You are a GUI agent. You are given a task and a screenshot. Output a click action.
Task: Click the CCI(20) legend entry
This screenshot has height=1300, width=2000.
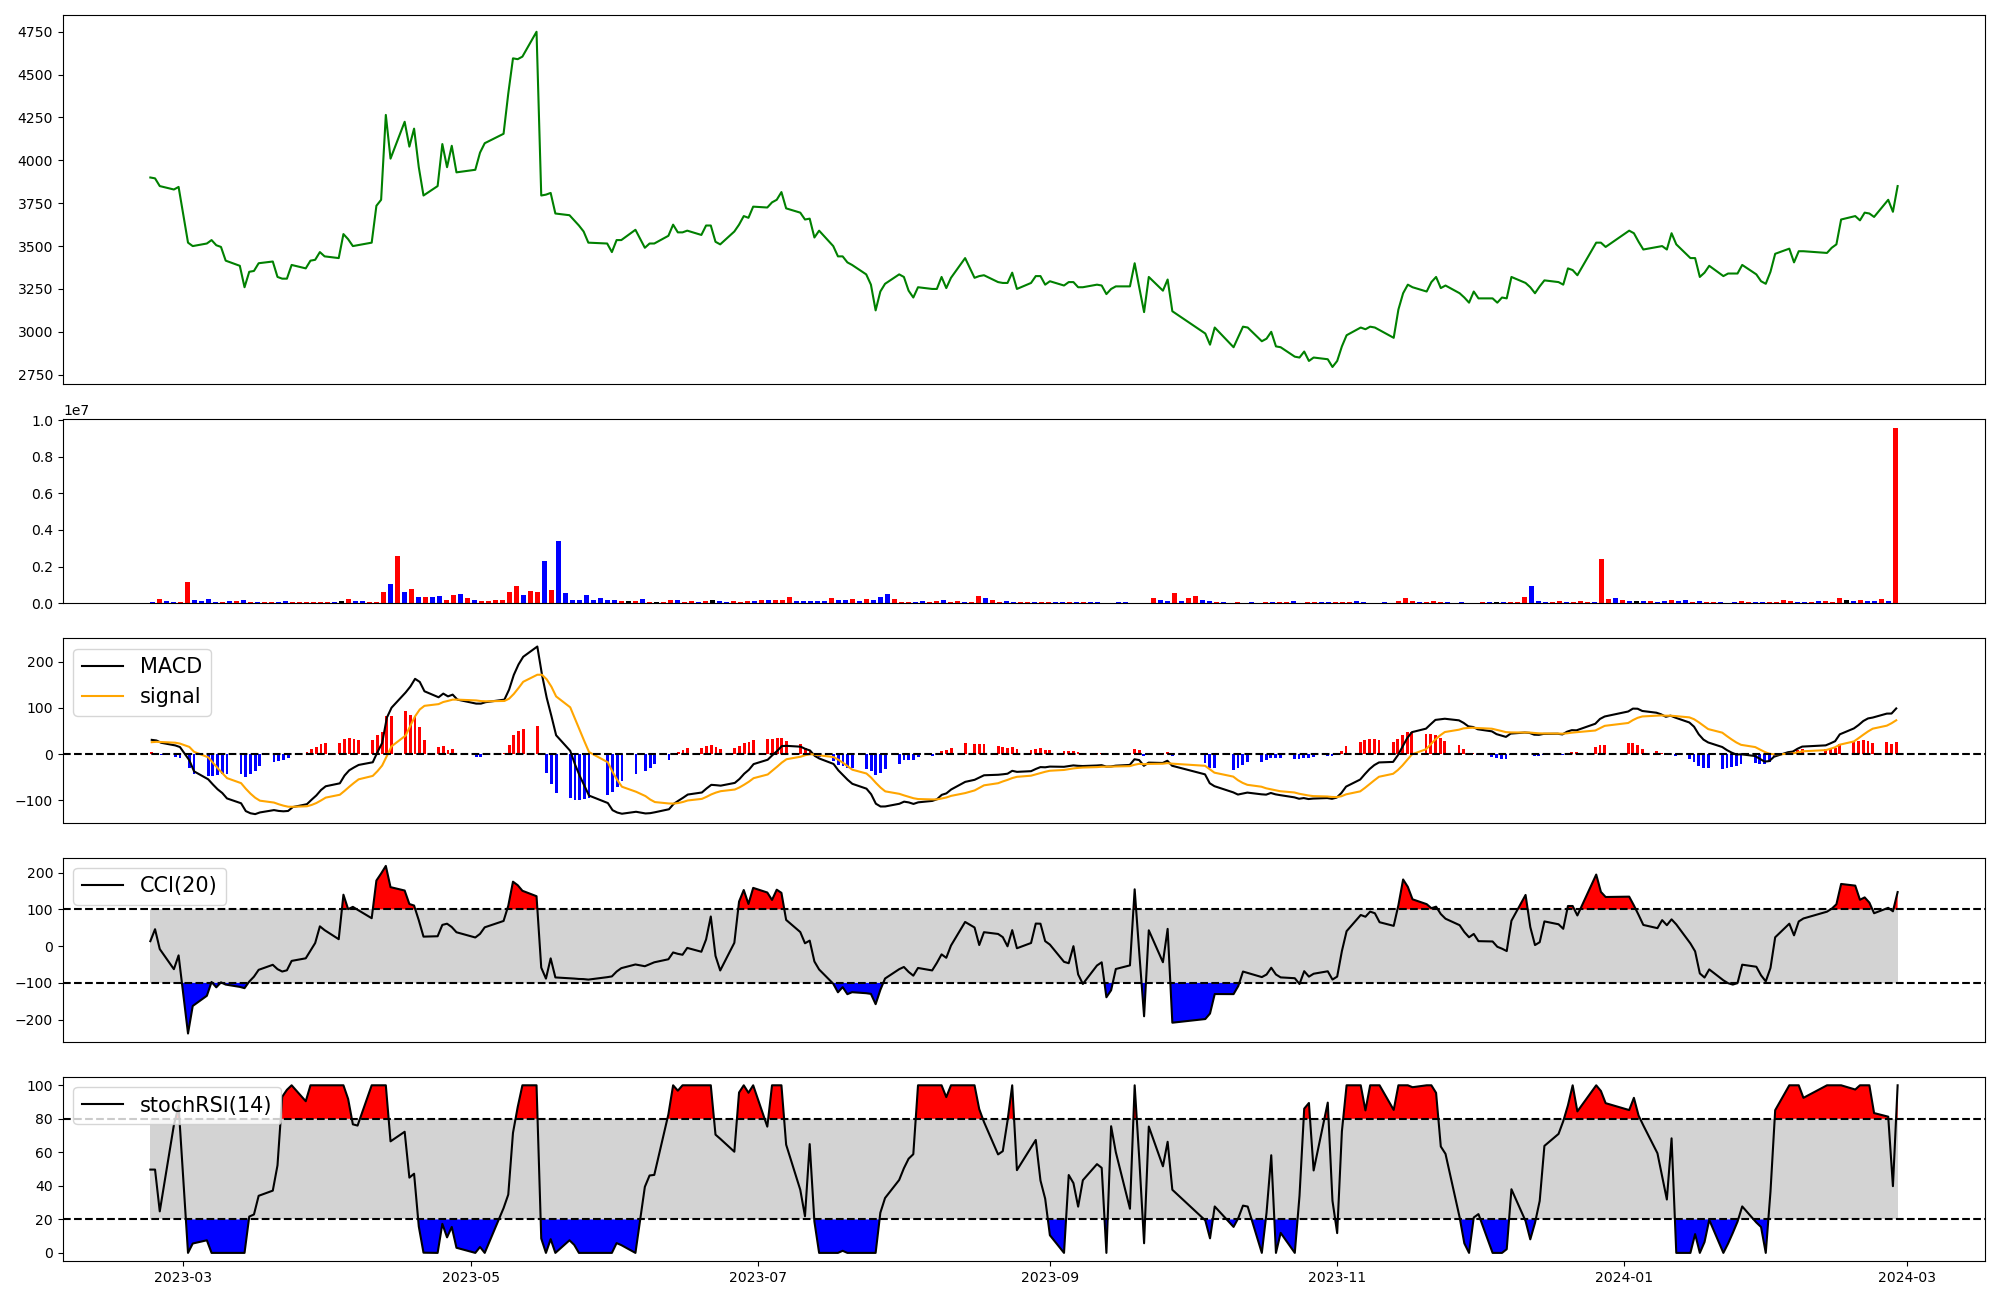pos(177,886)
